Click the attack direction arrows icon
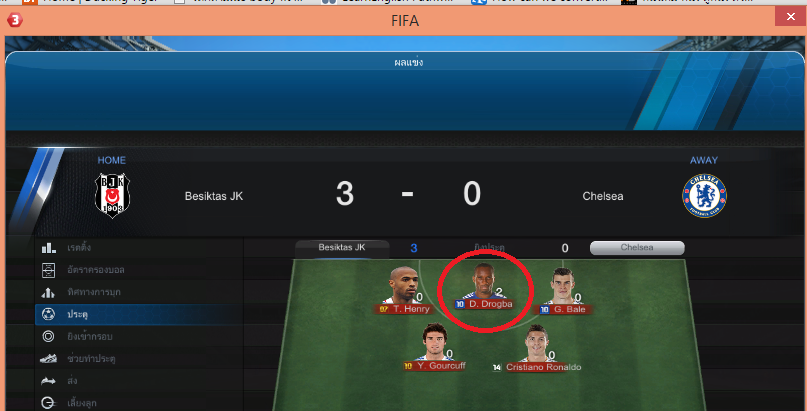Screen dimensions: 807x411 point(48,292)
